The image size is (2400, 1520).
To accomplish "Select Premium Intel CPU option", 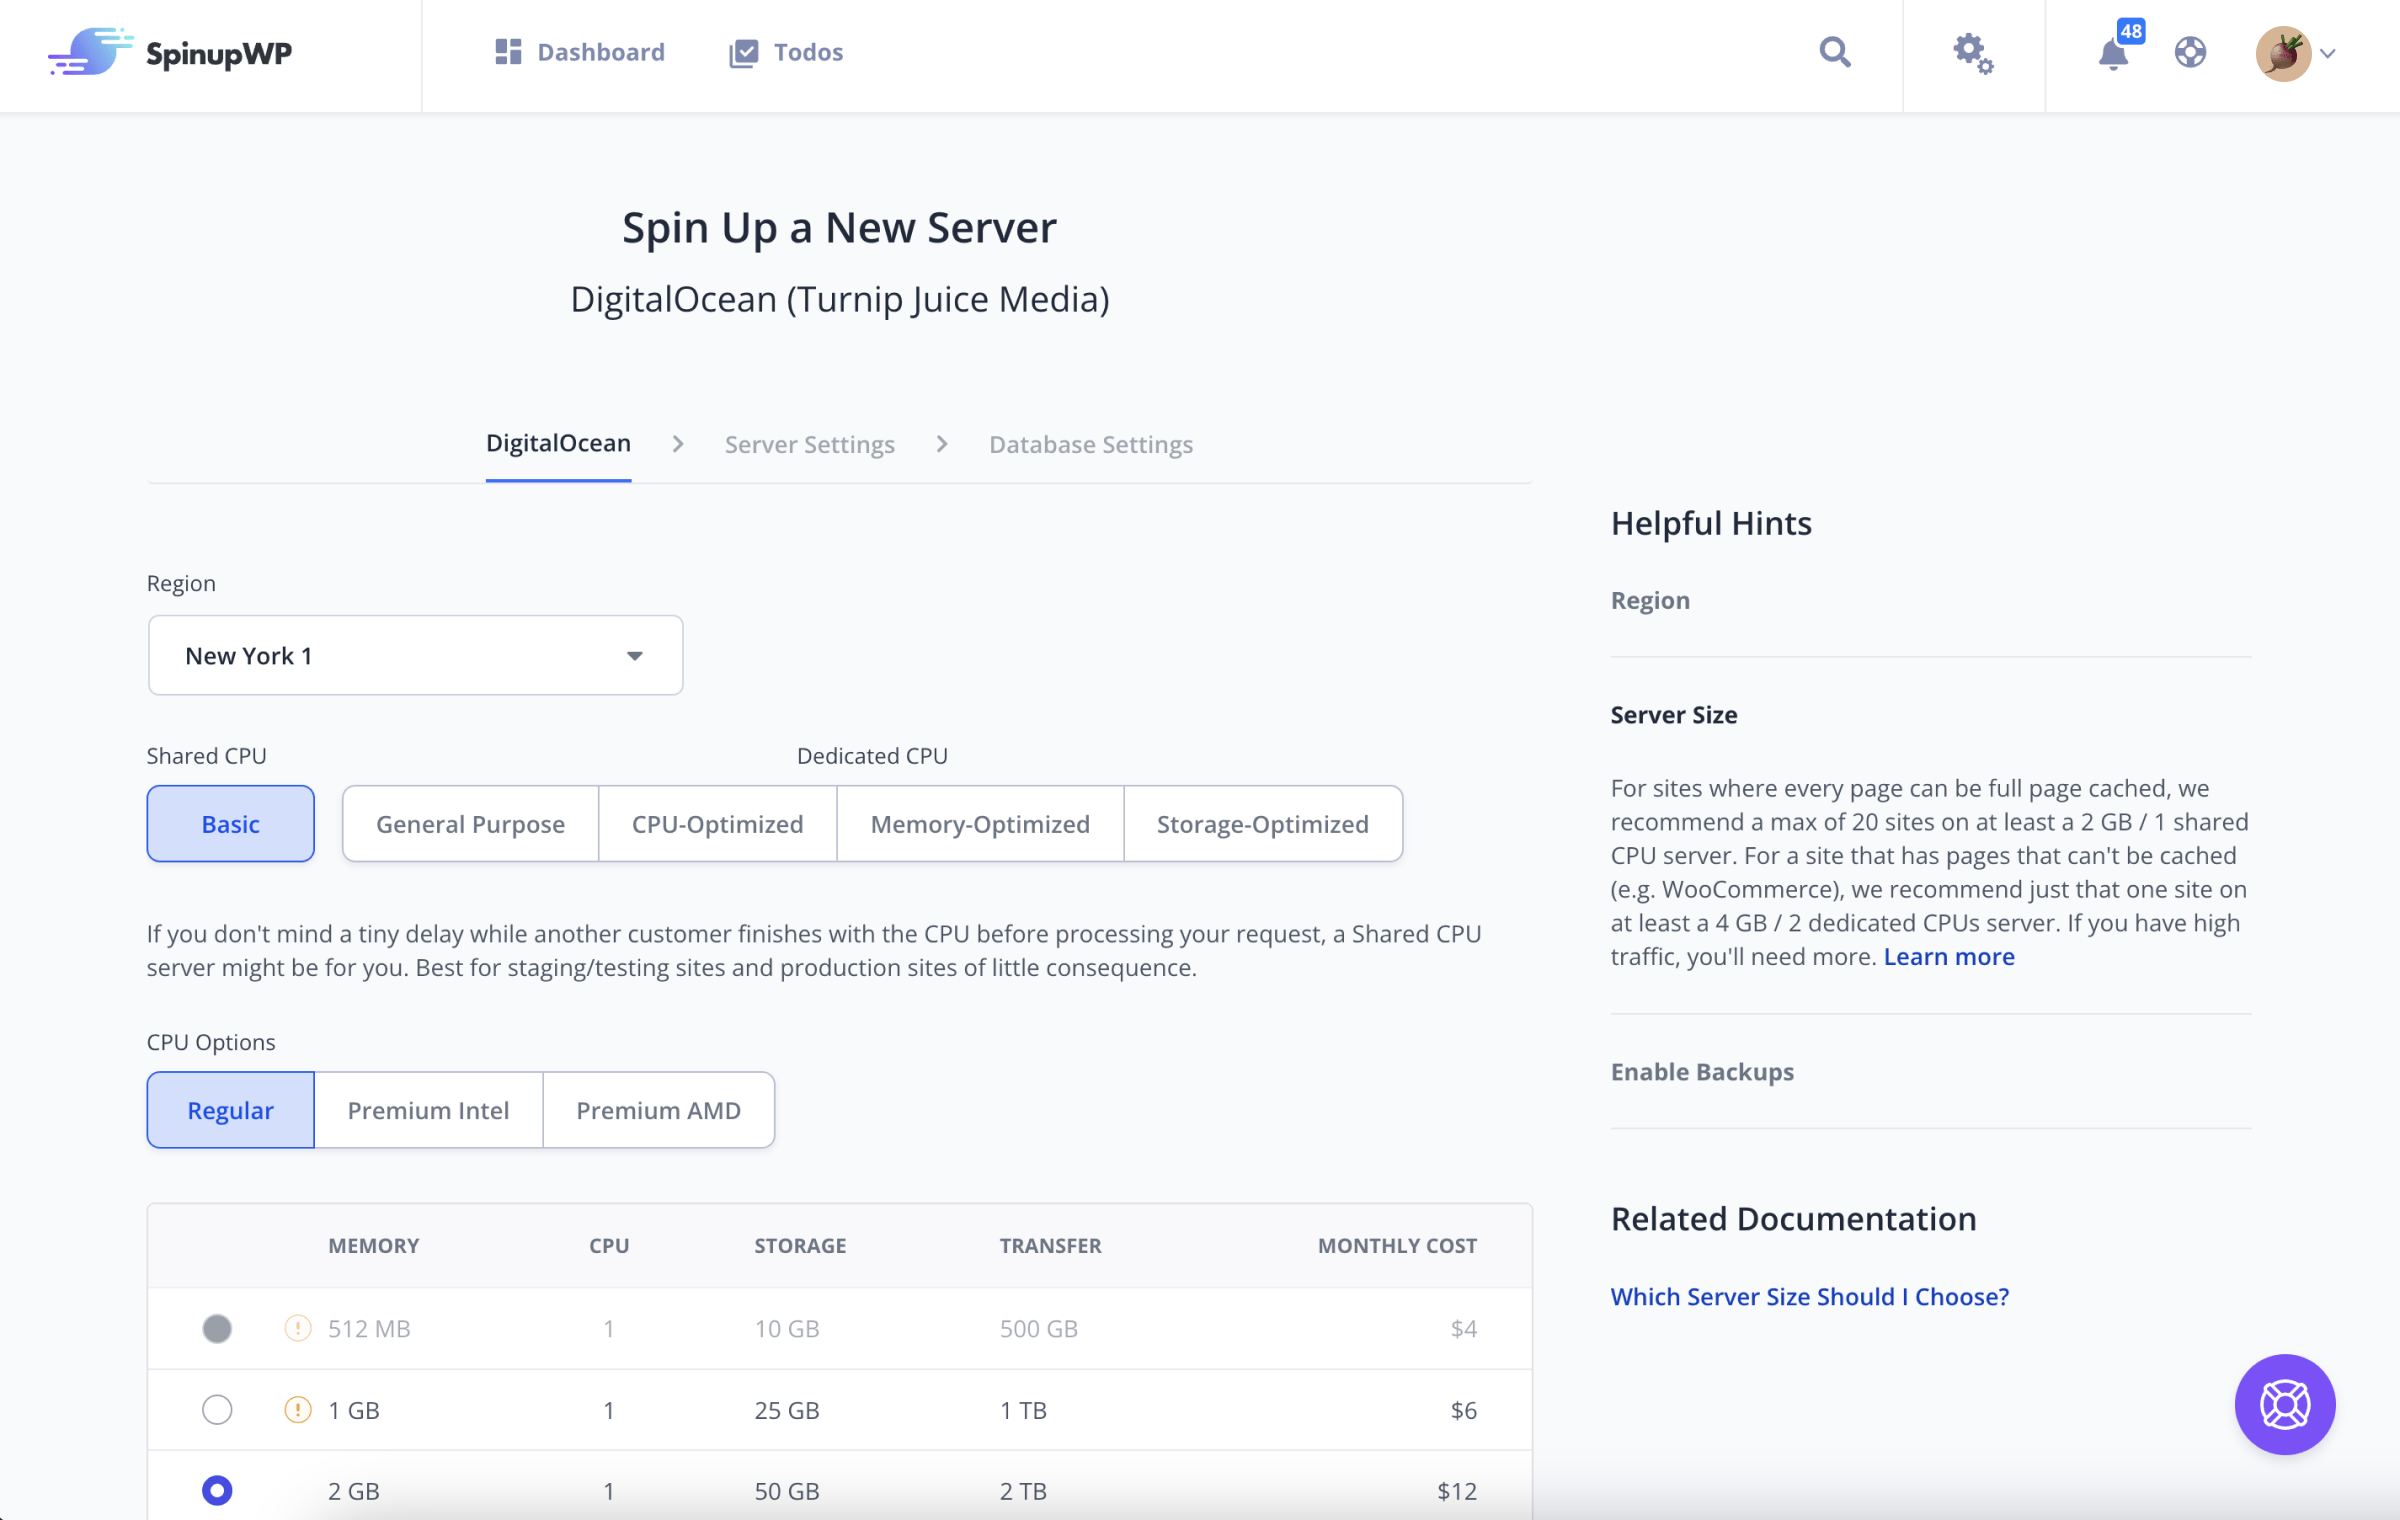I will 429,1109.
